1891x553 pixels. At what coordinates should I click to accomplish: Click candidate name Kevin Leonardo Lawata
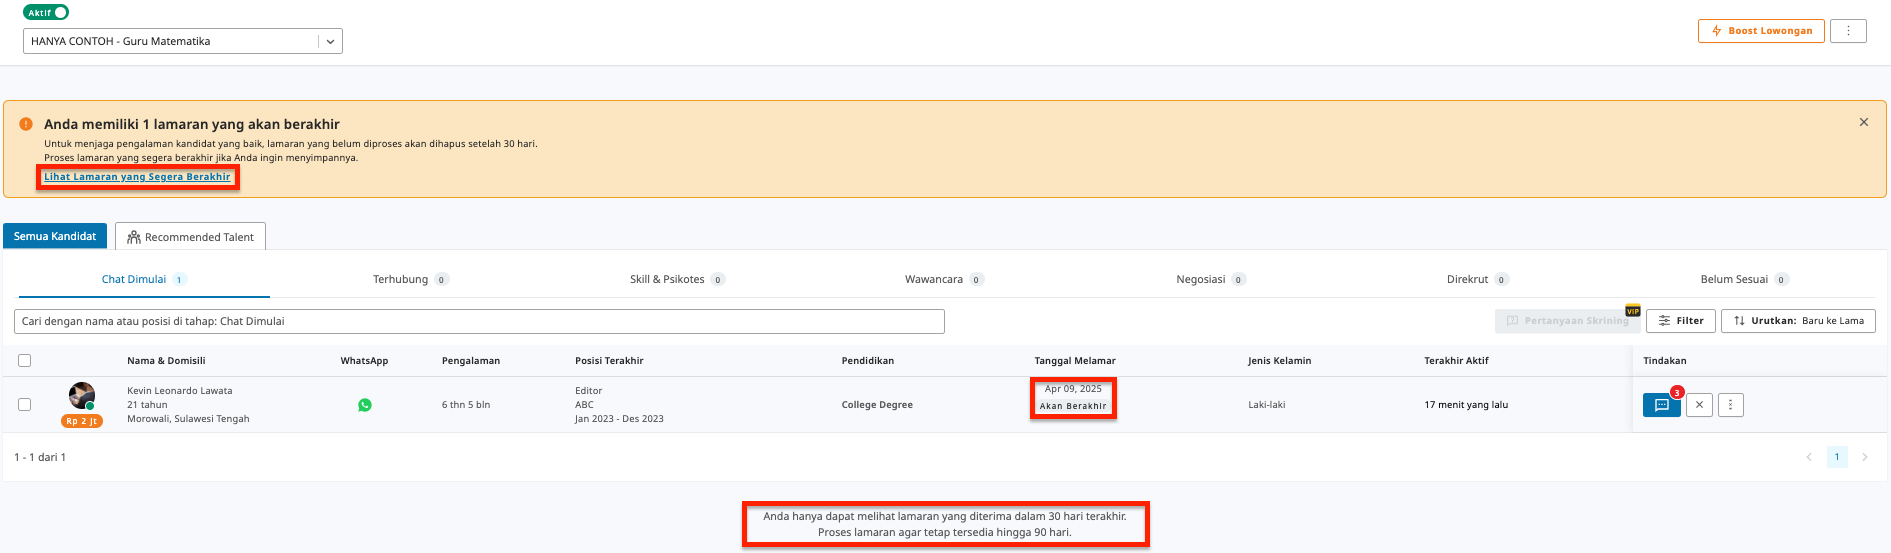coord(179,391)
